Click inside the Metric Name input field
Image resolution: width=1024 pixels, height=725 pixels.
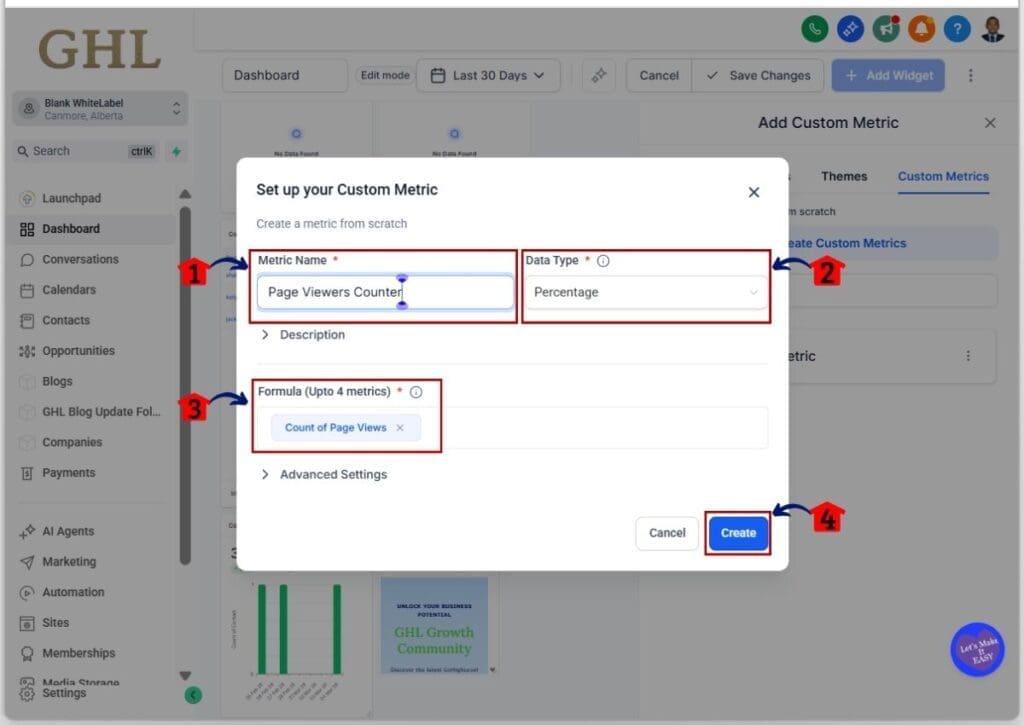[x=385, y=291]
